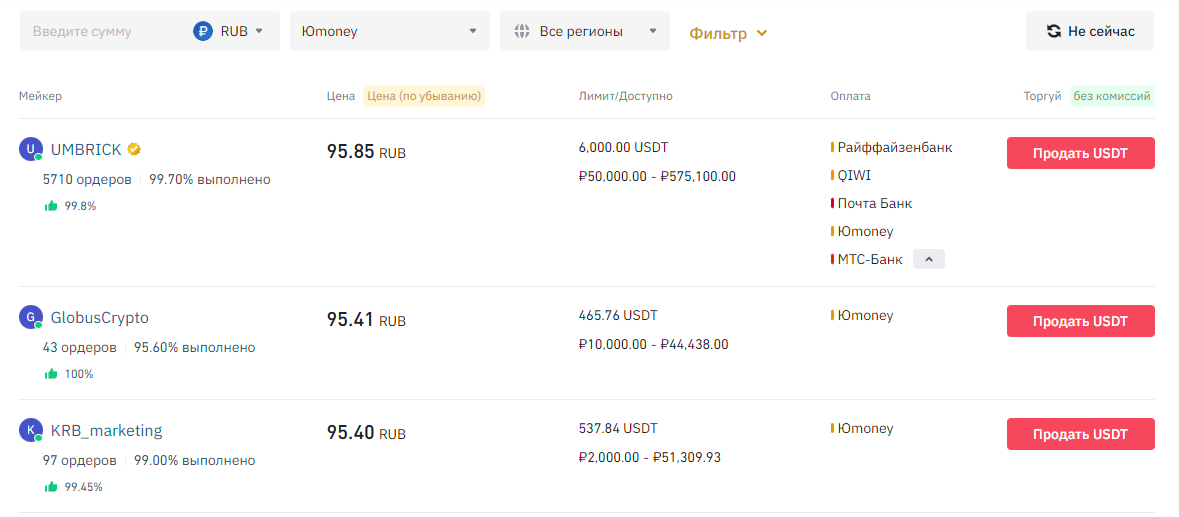
Task: Open KRB_marketing maker profile
Action: (x=106, y=431)
